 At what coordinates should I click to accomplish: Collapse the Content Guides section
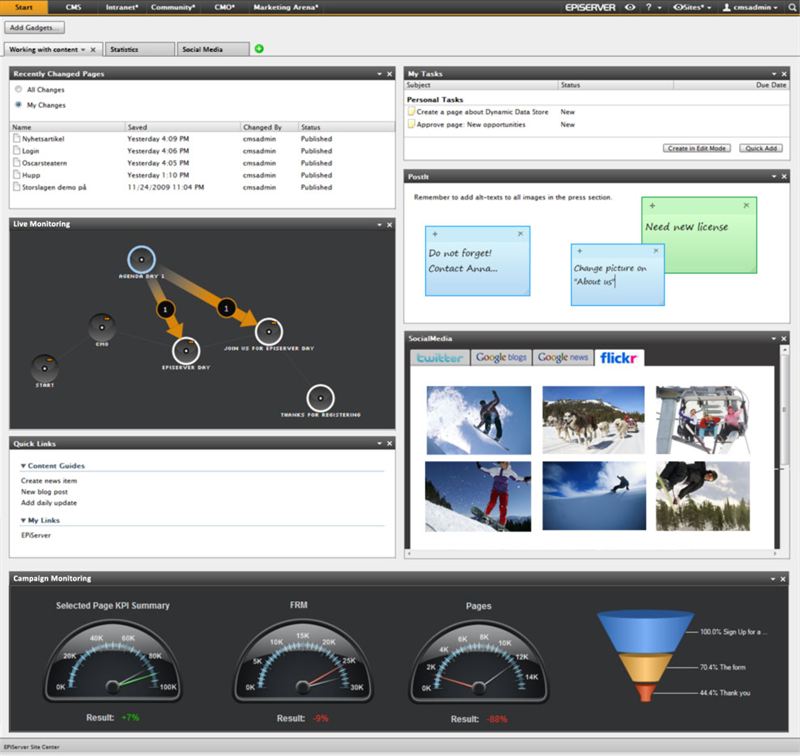click(x=23, y=466)
